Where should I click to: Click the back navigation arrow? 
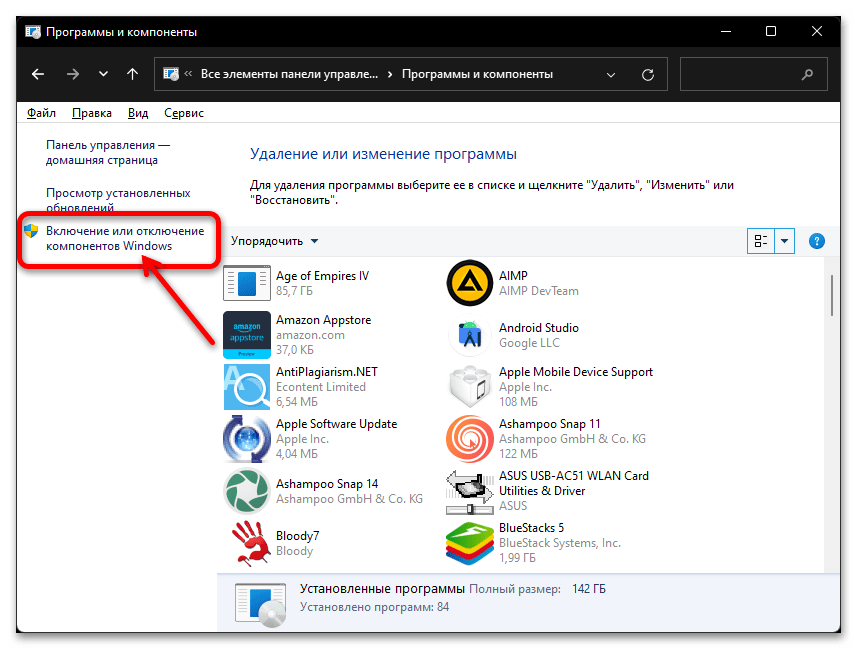(38, 74)
